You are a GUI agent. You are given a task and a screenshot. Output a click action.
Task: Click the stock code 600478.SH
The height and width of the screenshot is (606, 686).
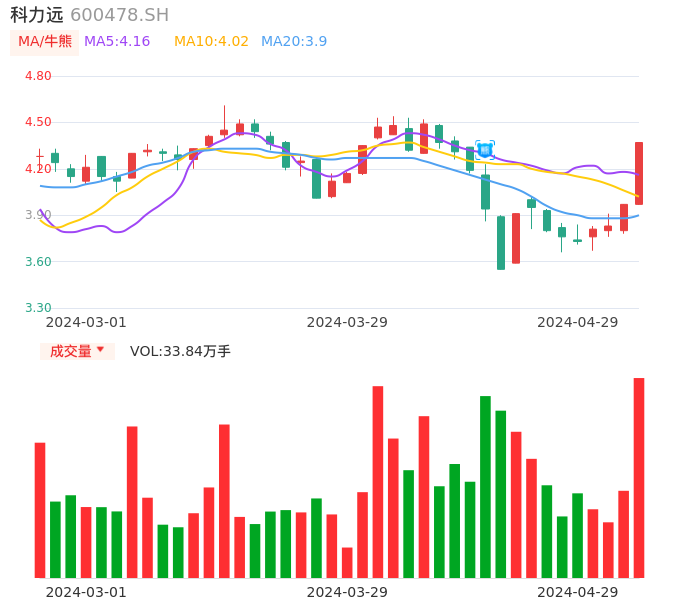119,15
